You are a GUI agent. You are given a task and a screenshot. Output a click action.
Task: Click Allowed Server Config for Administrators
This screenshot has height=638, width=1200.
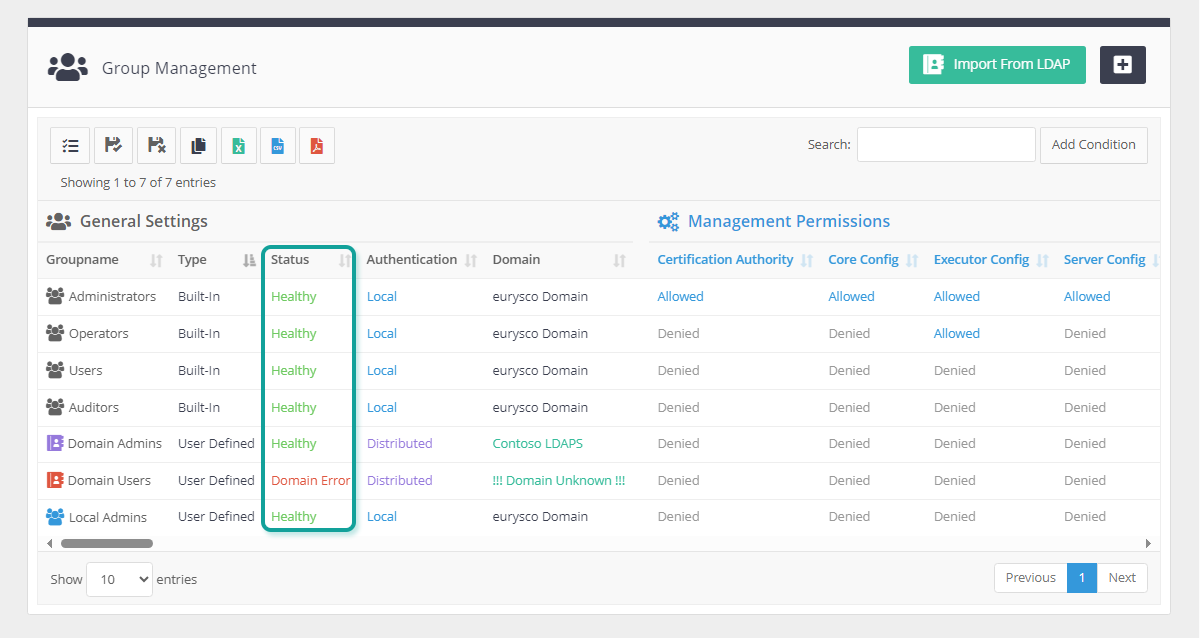coord(1087,296)
